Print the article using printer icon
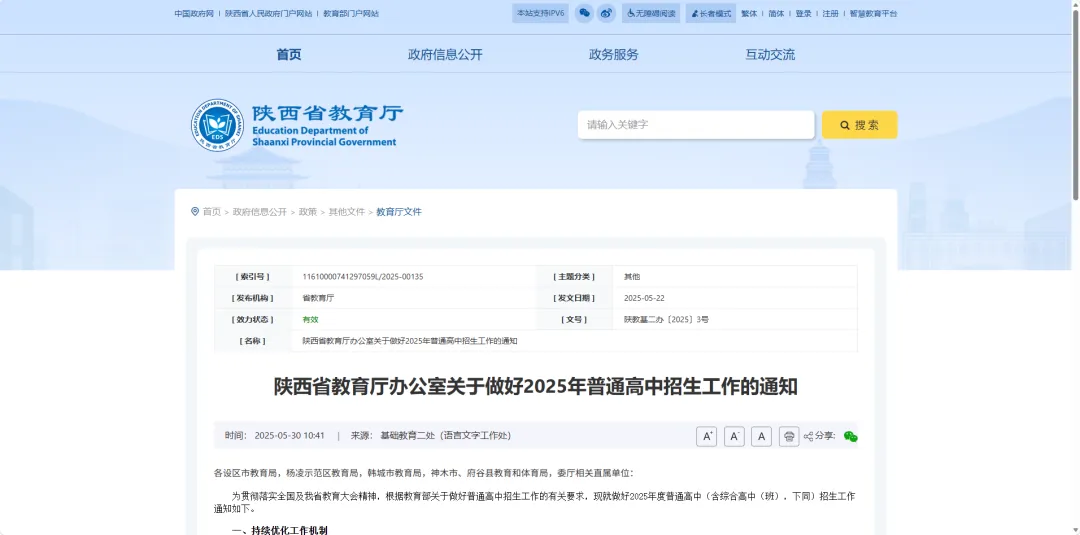The image size is (1080, 535). click(789, 437)
